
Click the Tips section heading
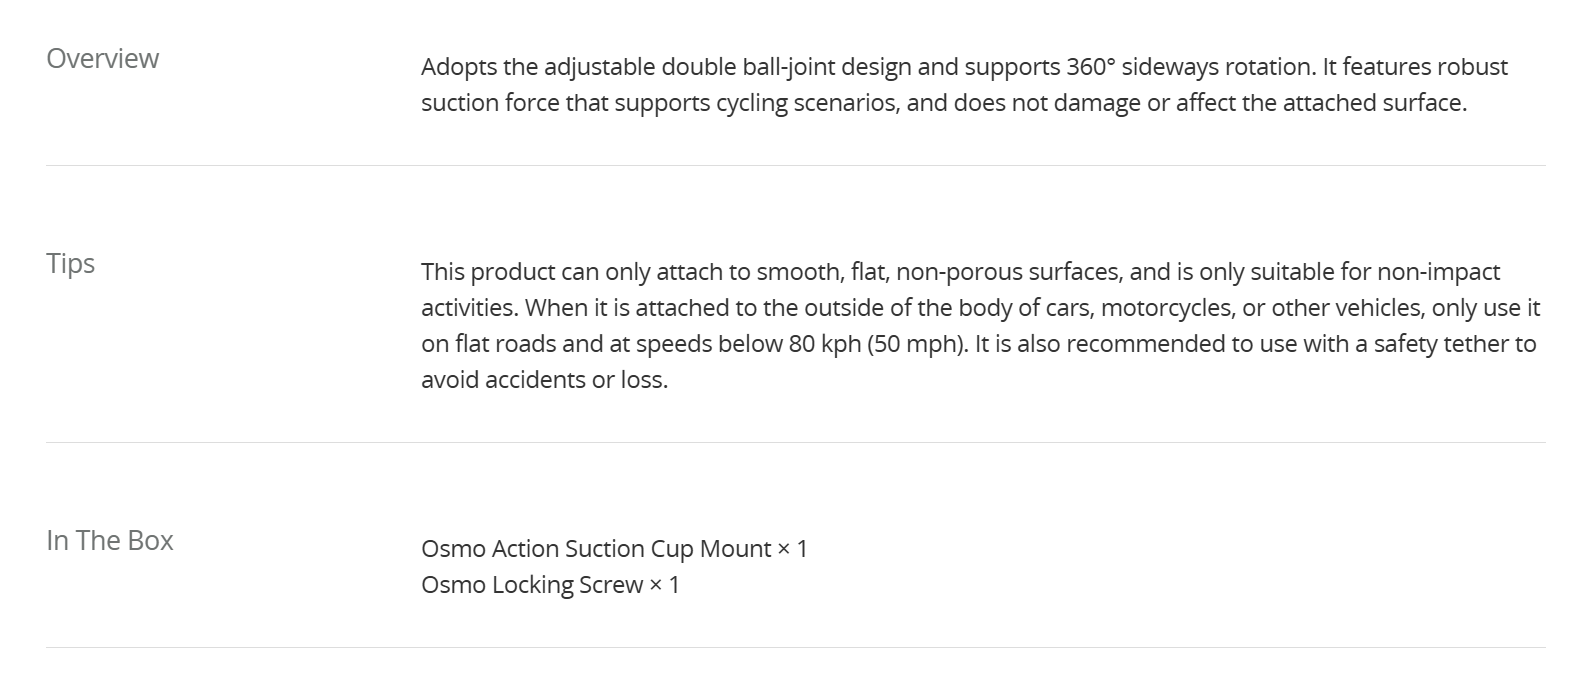tap(70, 263)
